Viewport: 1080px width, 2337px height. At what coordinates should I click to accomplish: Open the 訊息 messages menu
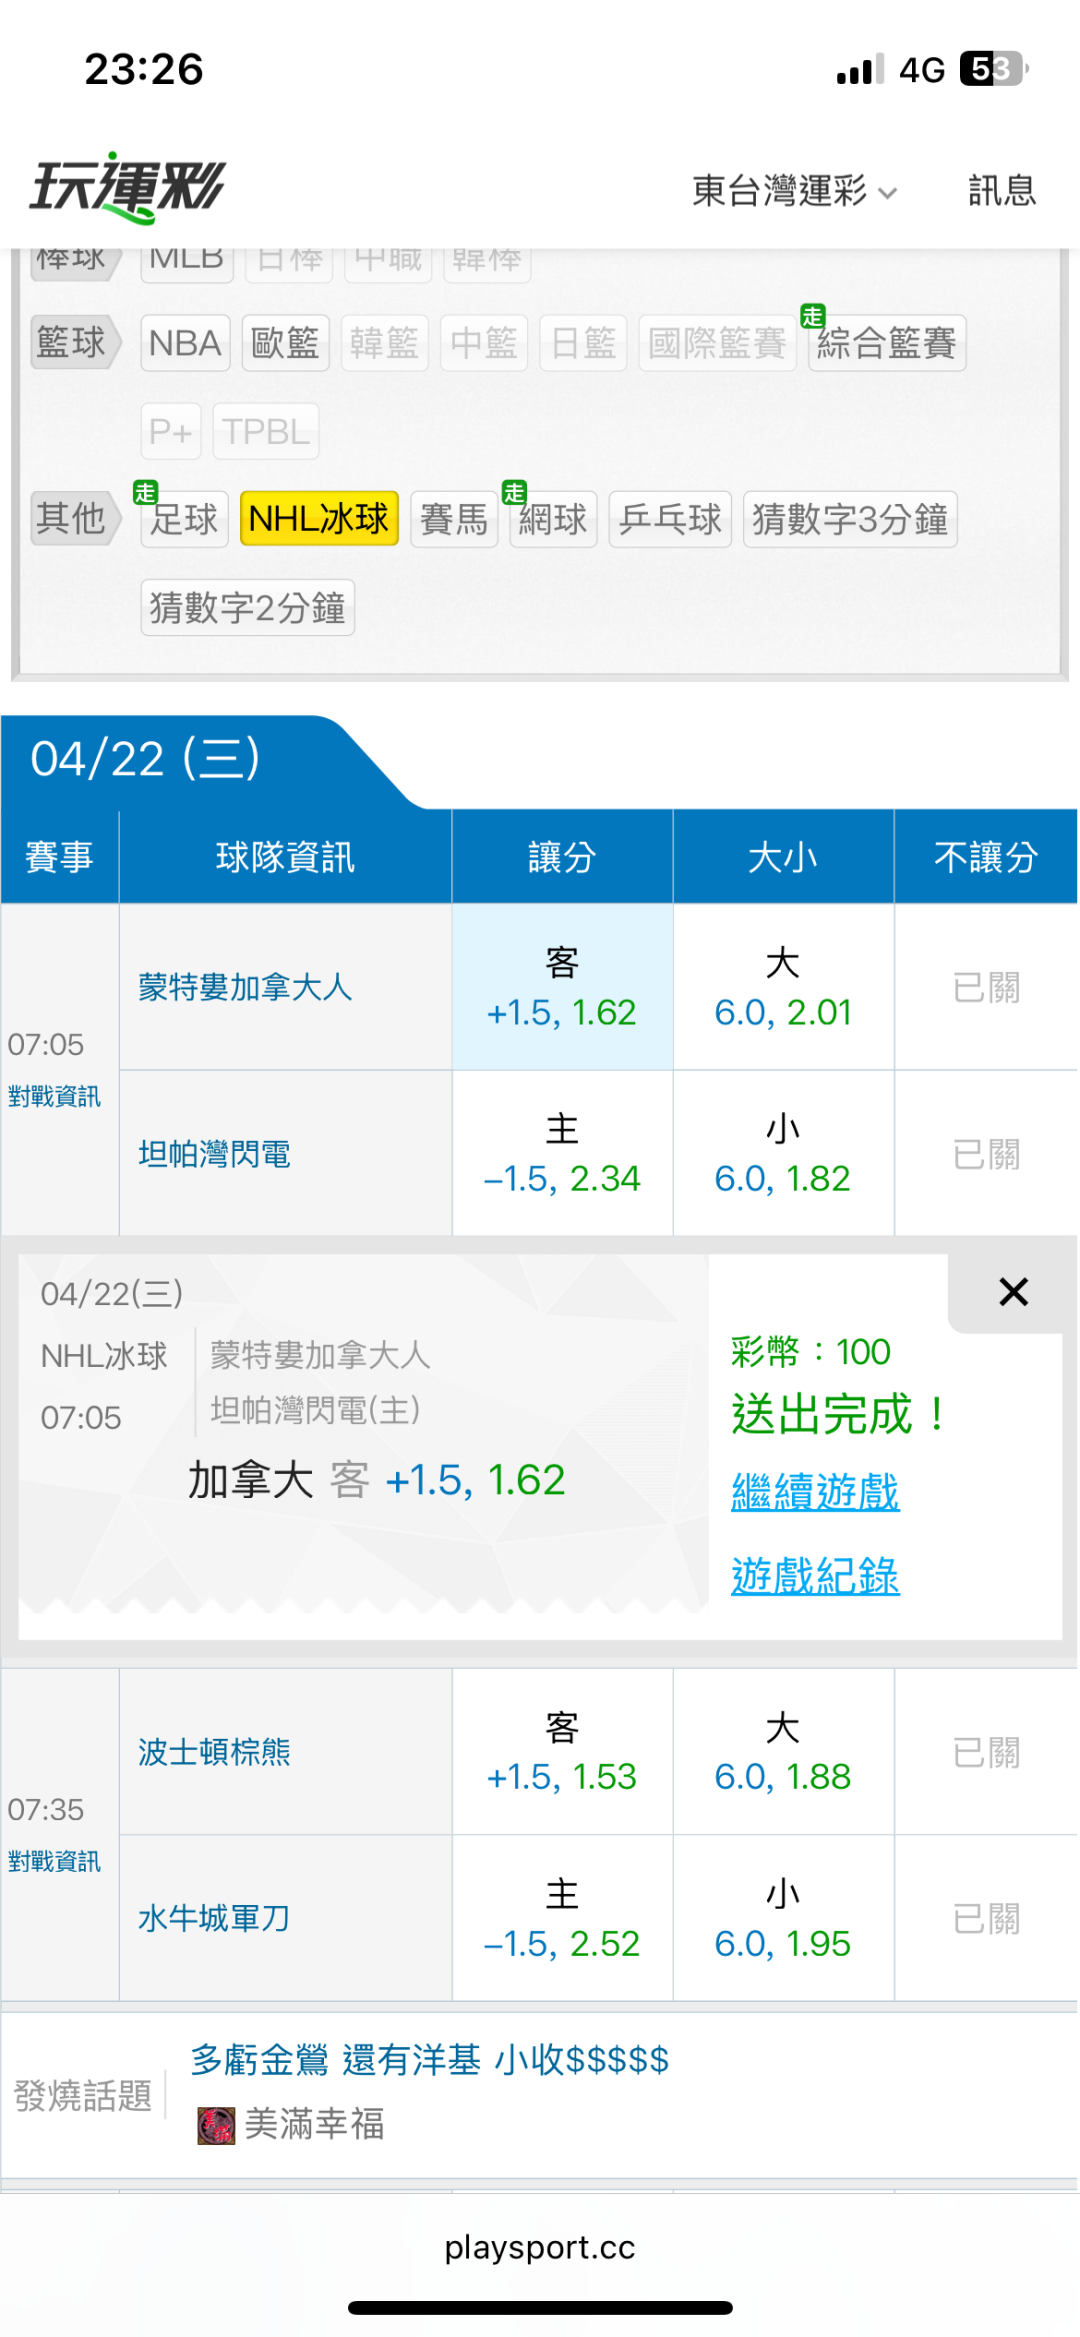tap(1001, 190)
